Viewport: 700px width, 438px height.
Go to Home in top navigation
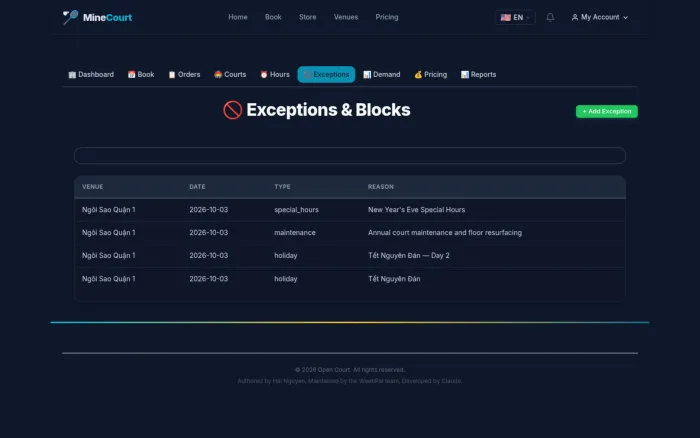pyautogui.click(x=238, y=17)
